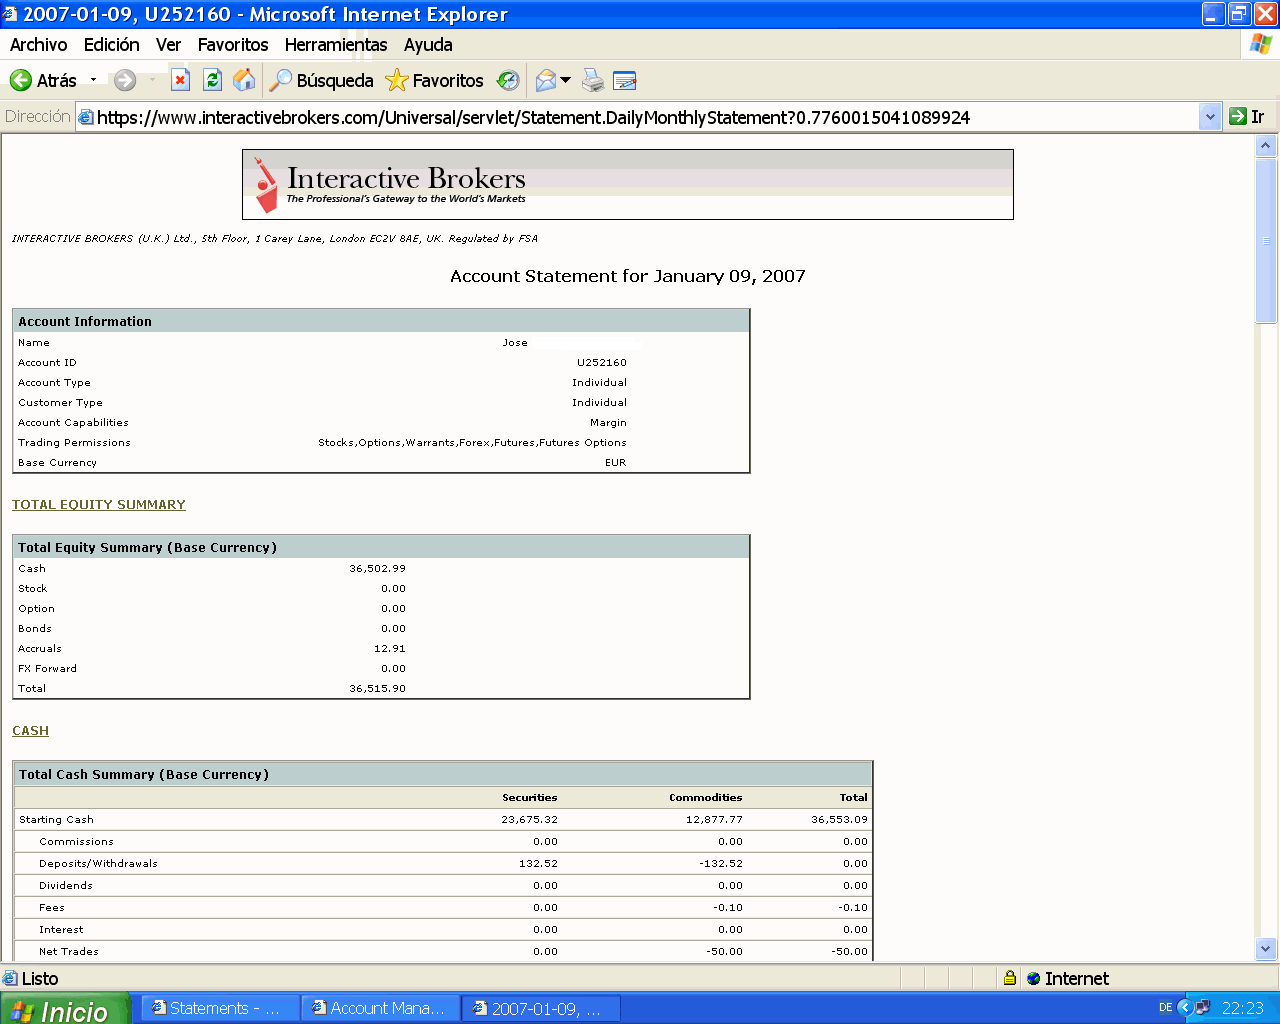Click the Deposits/Withdrawals row label
Screen dimensions: 1280x1024
[x=98, y=864]
